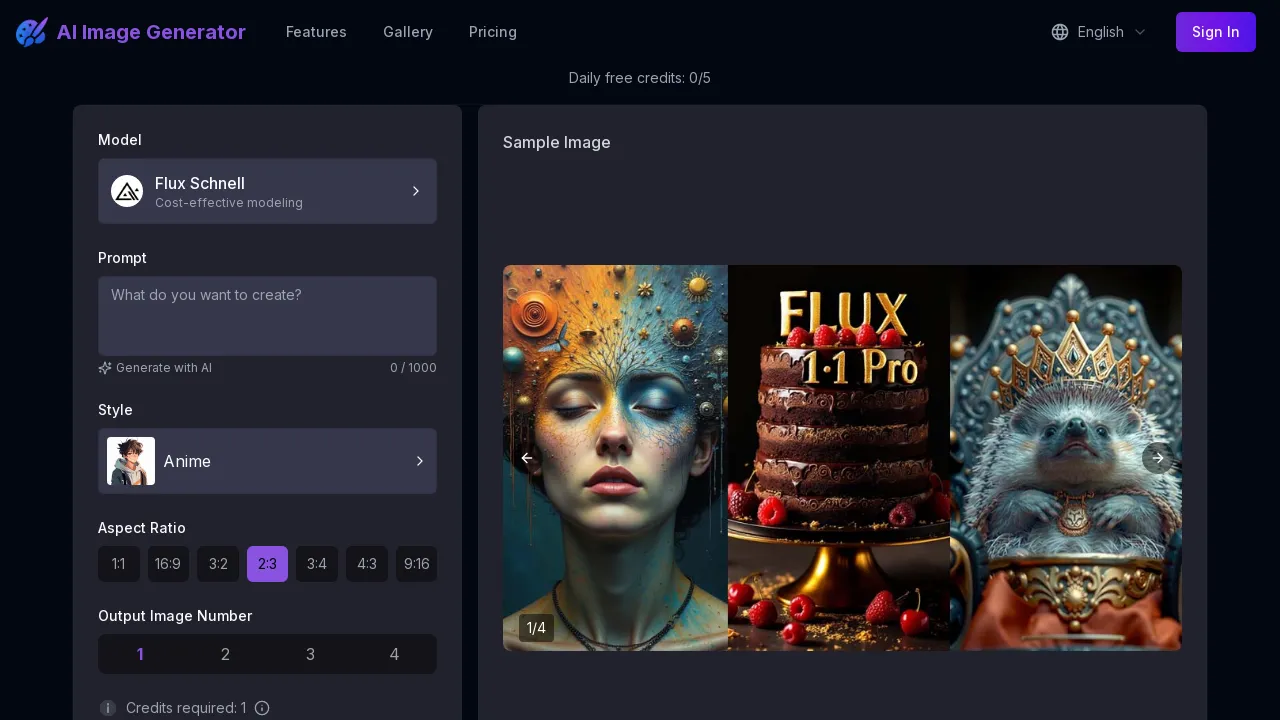Click the info icon after Credits required: 1

pos(262,708)
